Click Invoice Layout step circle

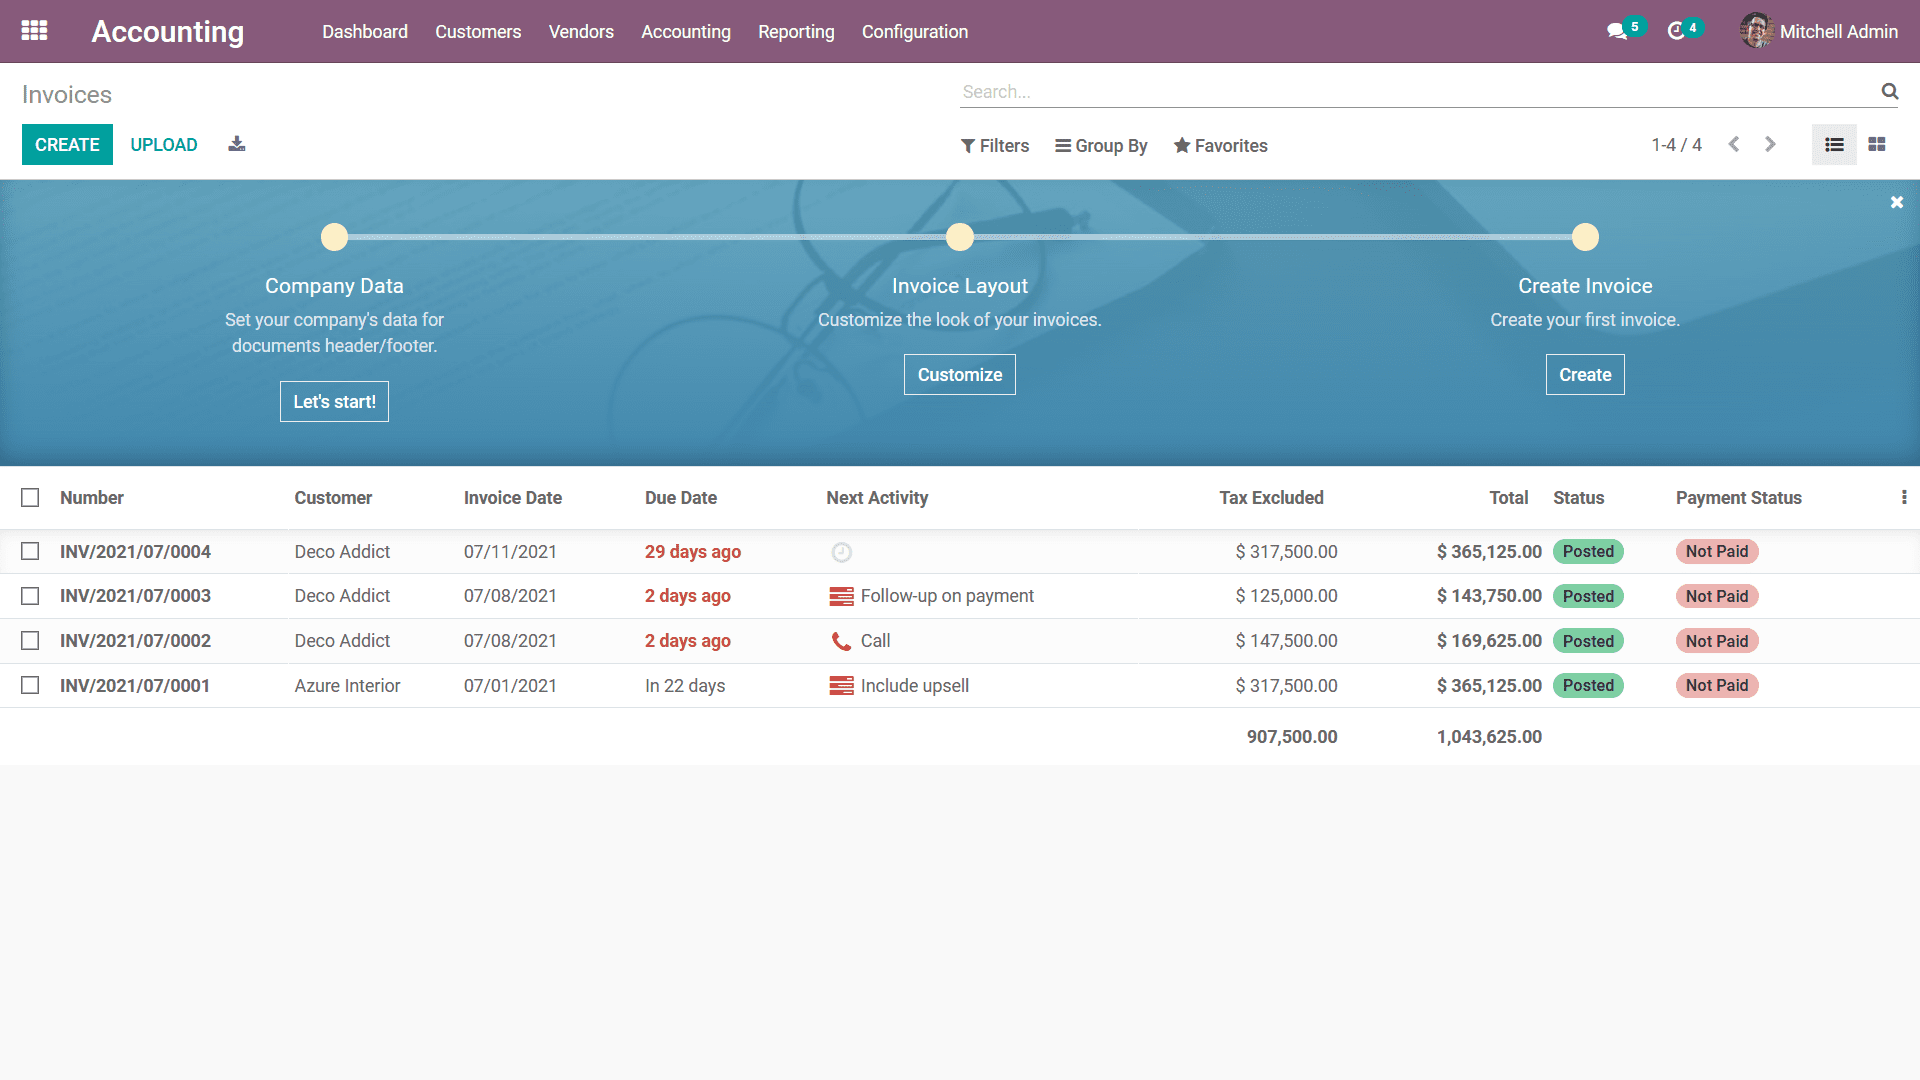pyautogui.click(x=960, y=237)
